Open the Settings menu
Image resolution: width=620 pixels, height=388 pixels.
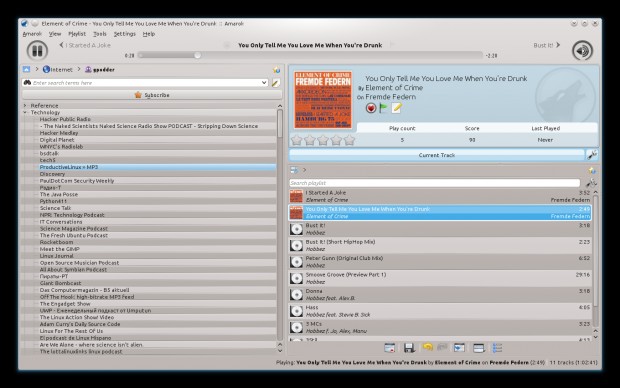(125, 34)
